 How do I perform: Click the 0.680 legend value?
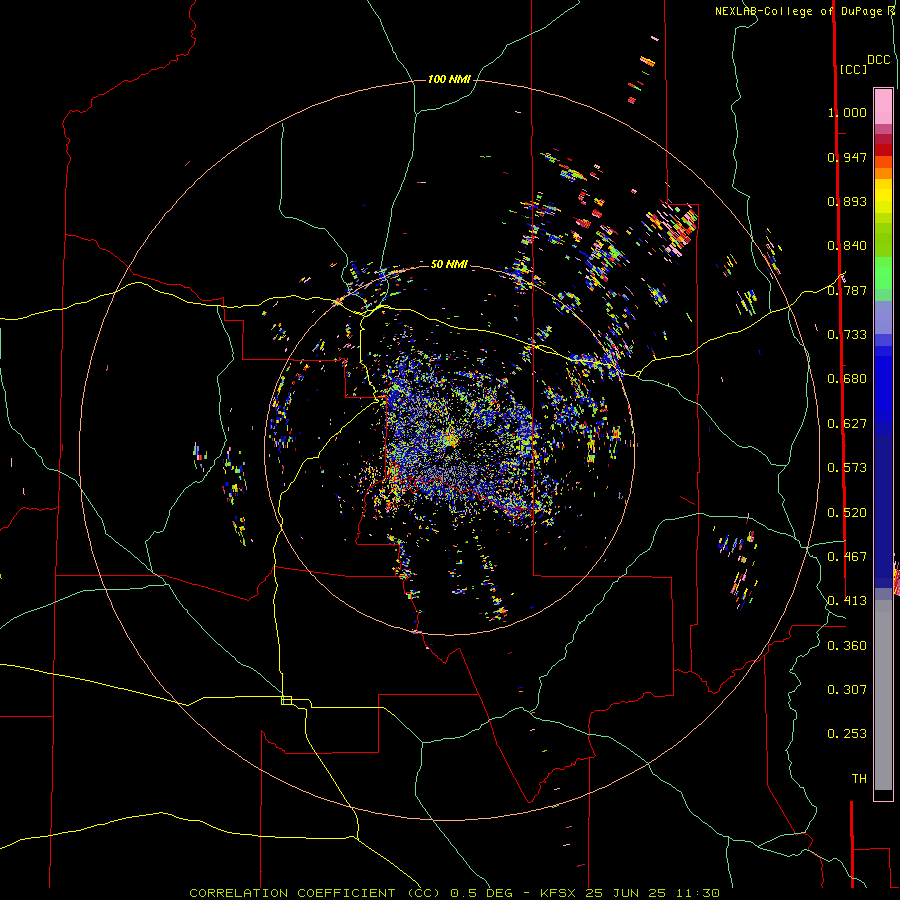847,379
